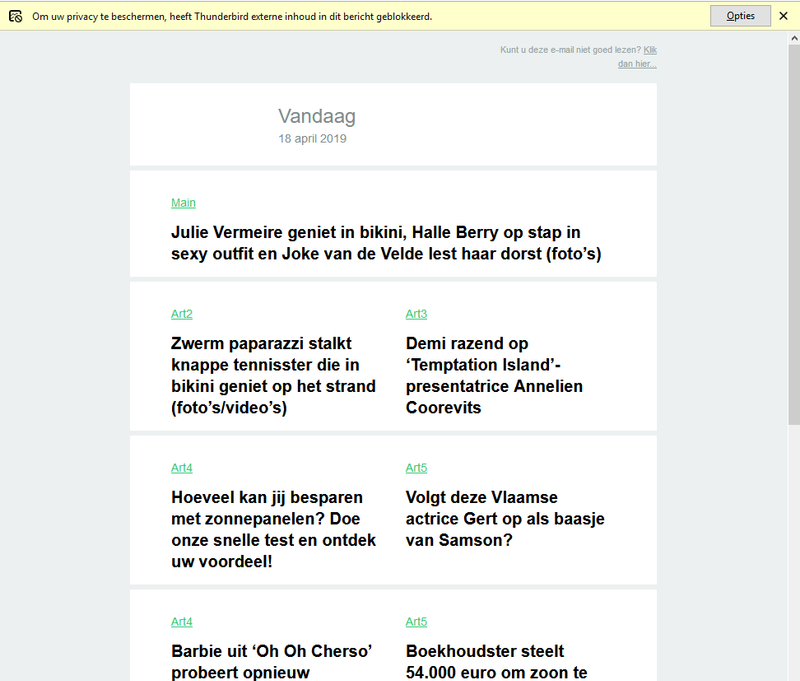Click Art5 link above the Boekhoudster headline

416,622
